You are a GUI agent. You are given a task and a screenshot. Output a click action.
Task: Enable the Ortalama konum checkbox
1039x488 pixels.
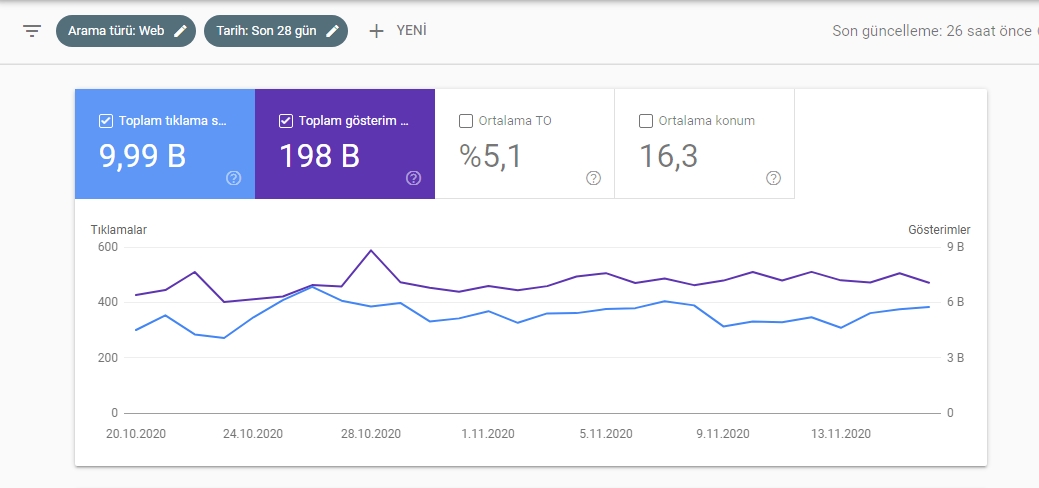tap(645, 121)
